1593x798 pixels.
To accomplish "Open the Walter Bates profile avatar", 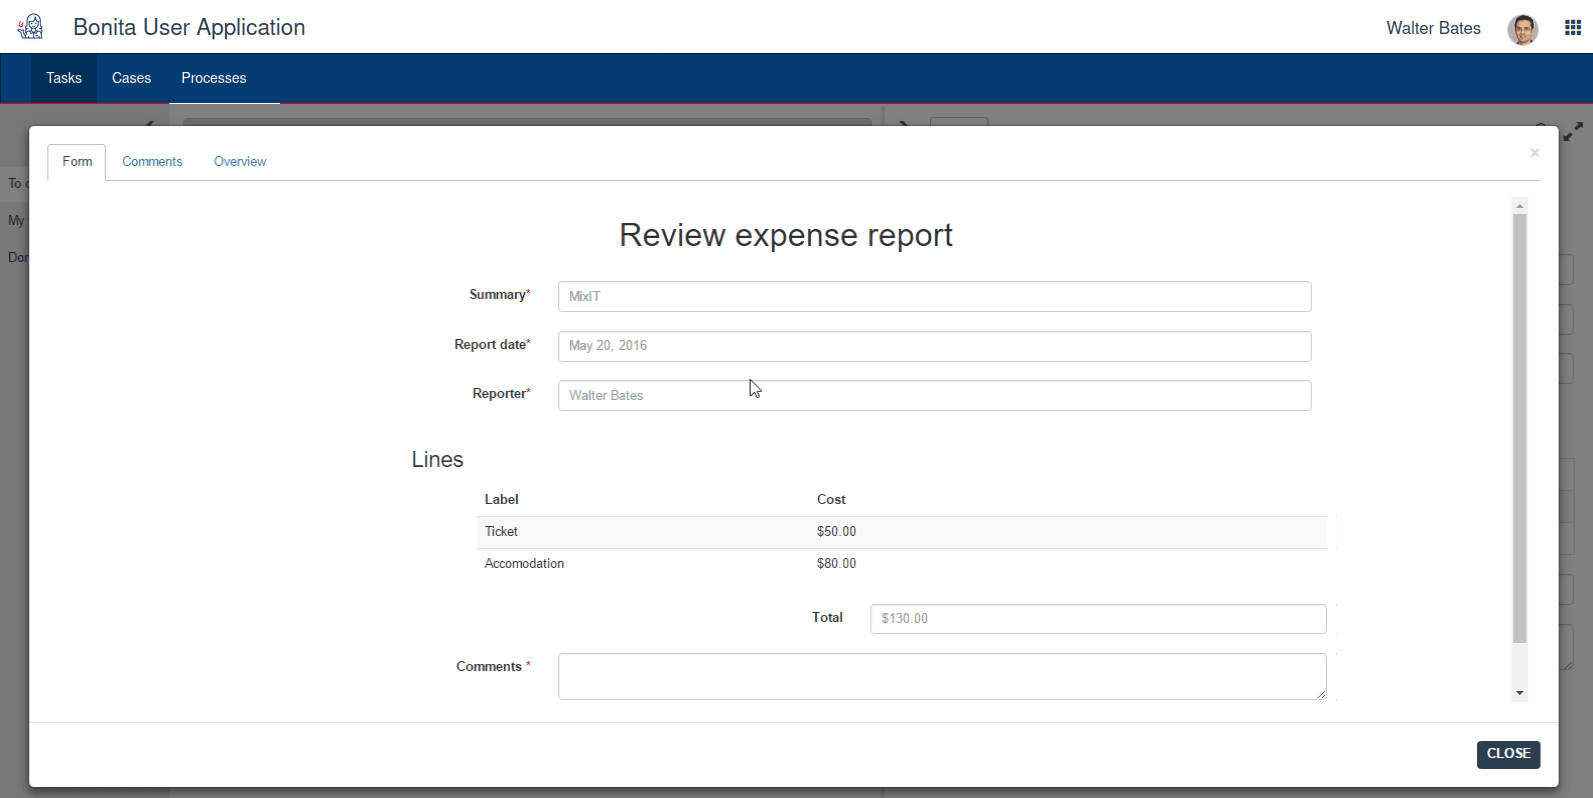I will [x=1522, y=29].
